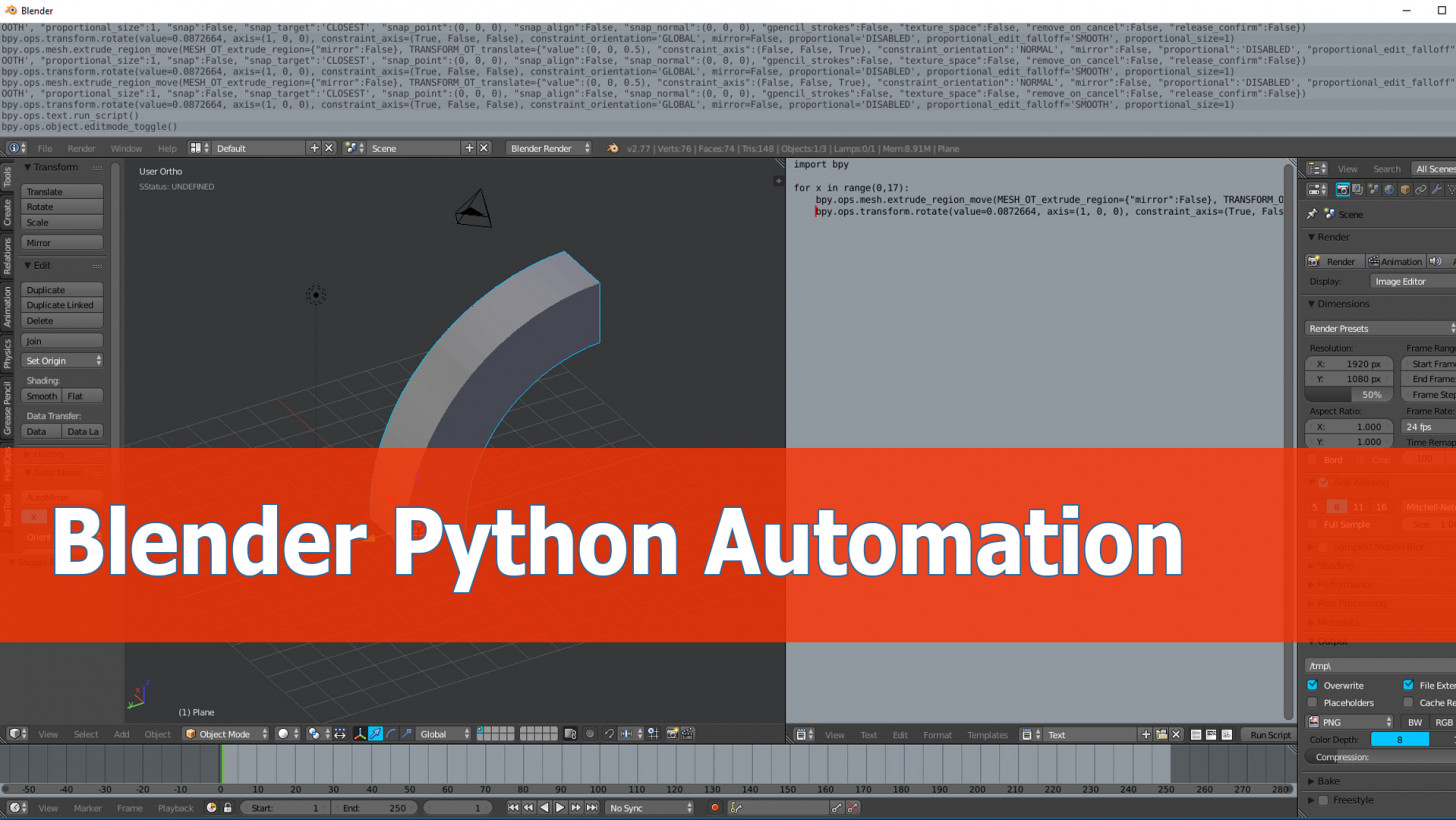Screen dimensions: 1456x820
Task: Switch to the Physics tab
Action: (x=7, y=353)
